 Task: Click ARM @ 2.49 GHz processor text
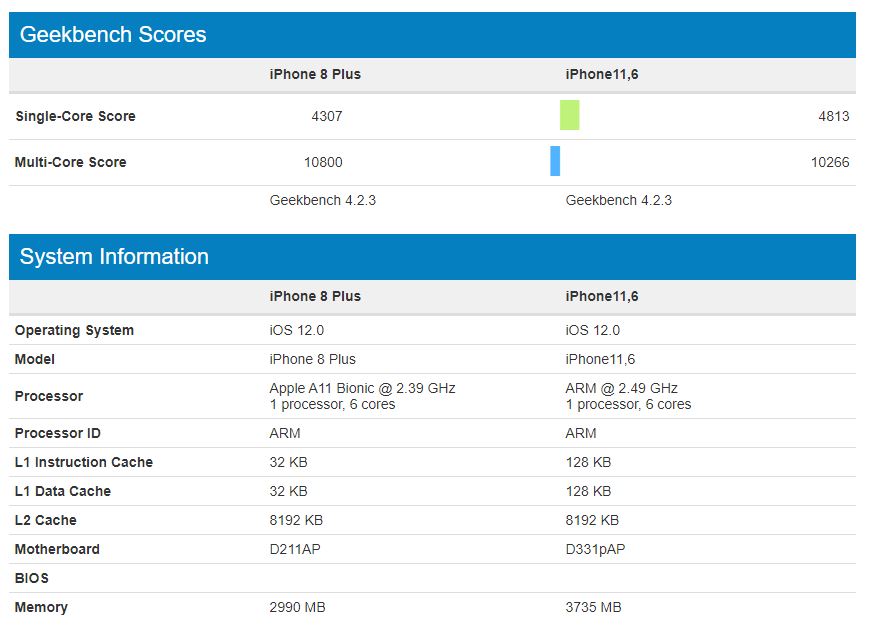coord(621,388)
